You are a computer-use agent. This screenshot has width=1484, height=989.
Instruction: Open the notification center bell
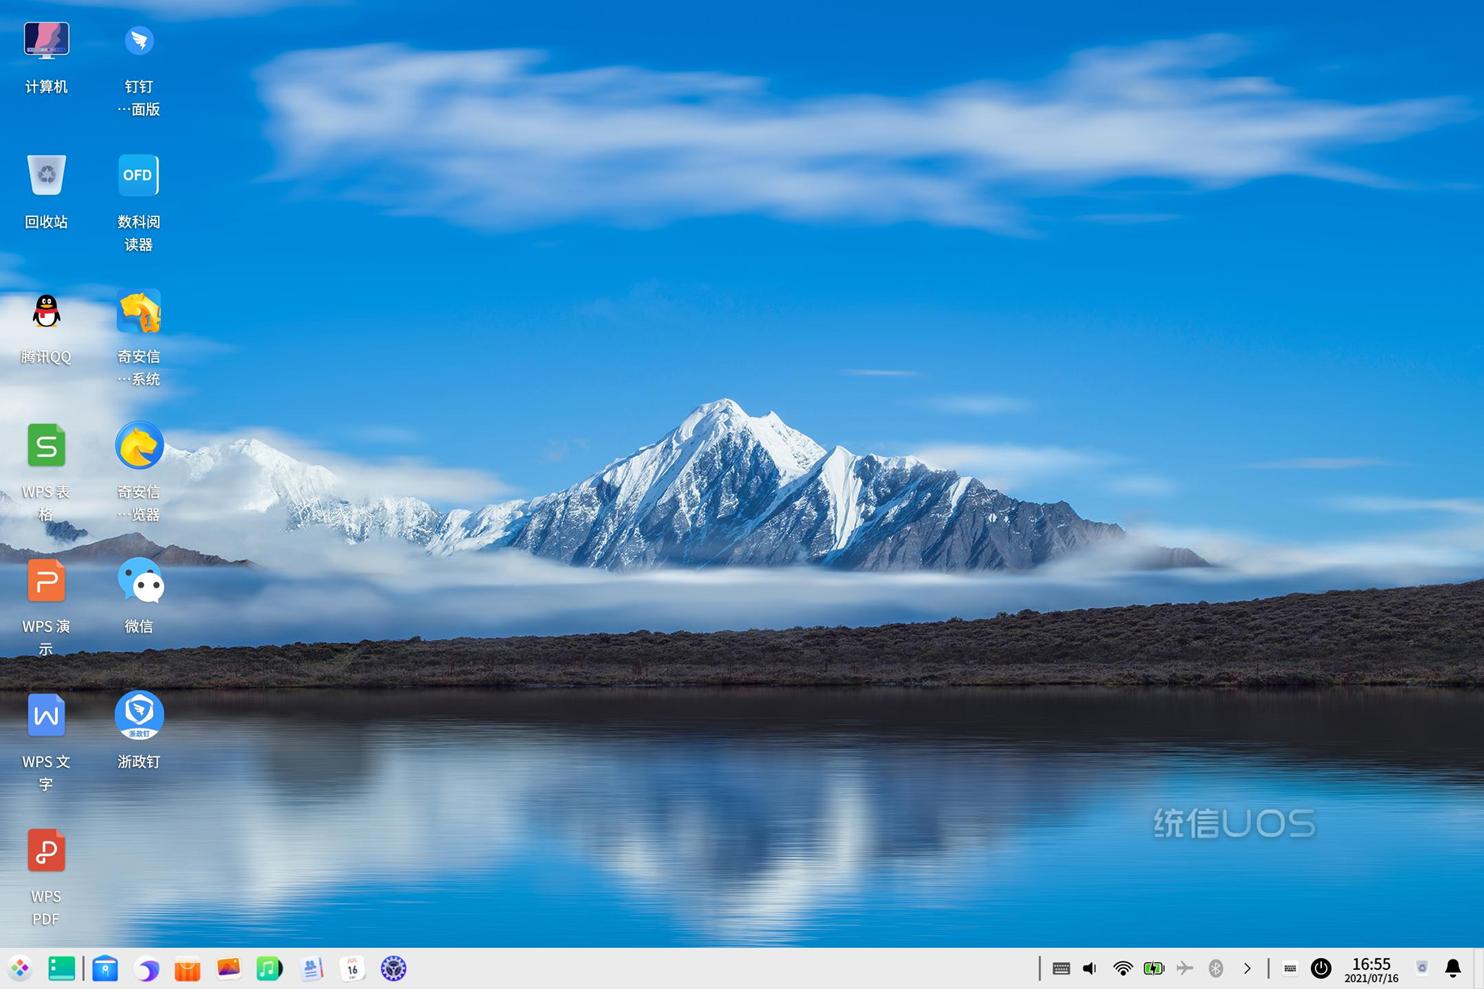point(1453,968)
